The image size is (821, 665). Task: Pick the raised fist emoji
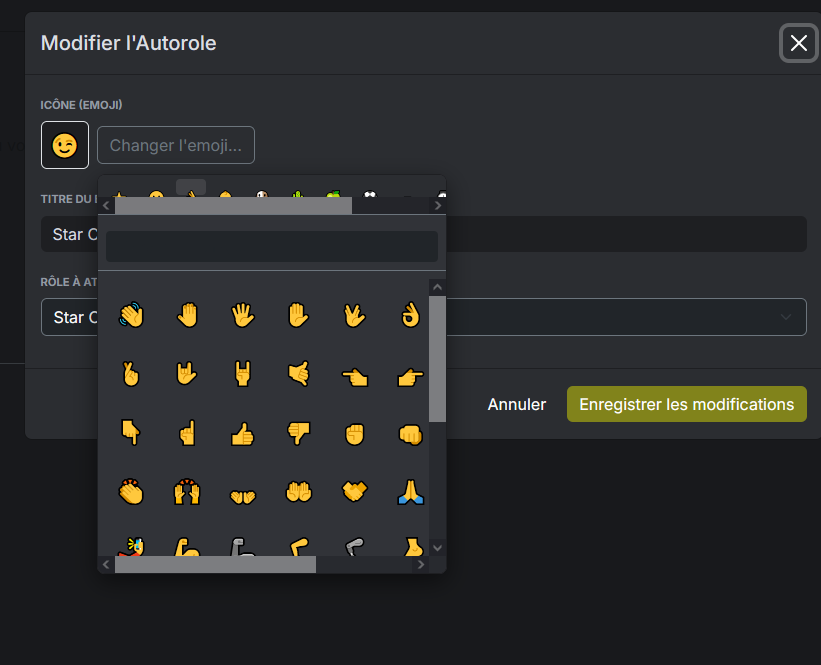[x=354, y=434]
